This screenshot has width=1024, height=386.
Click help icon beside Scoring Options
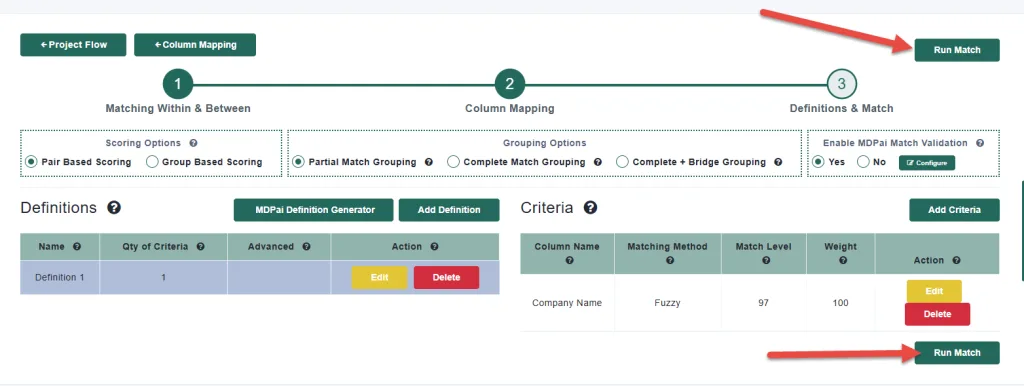tap(193, 143)
